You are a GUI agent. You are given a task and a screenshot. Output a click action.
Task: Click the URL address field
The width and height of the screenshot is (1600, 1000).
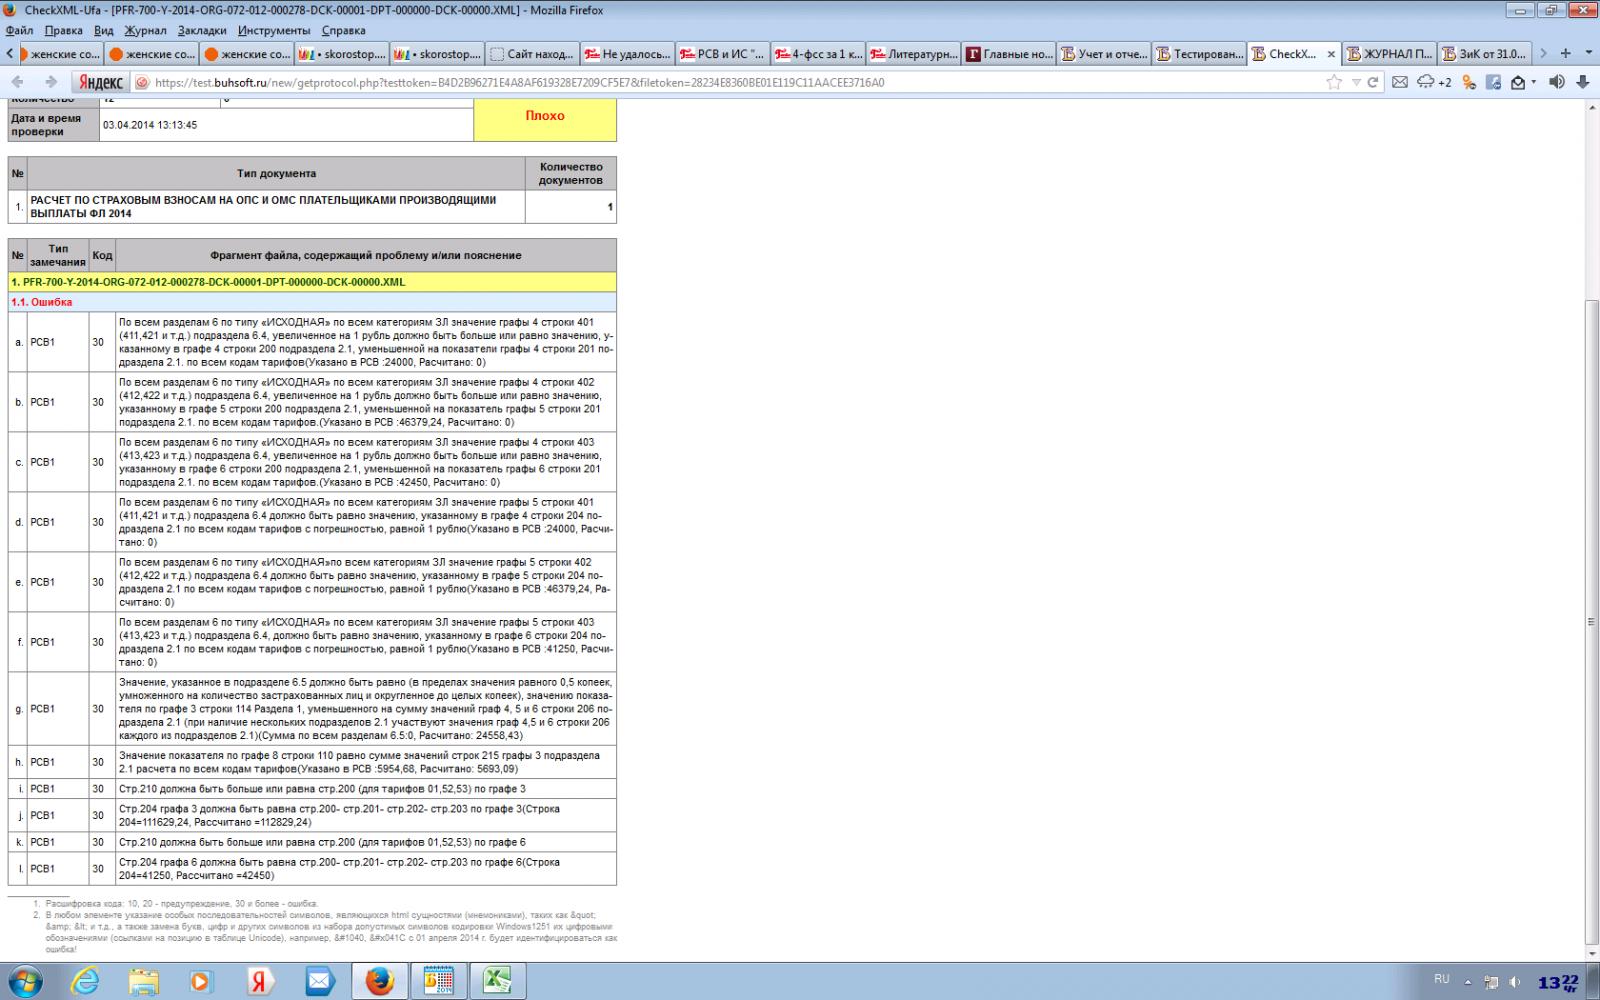coord(700,82)
